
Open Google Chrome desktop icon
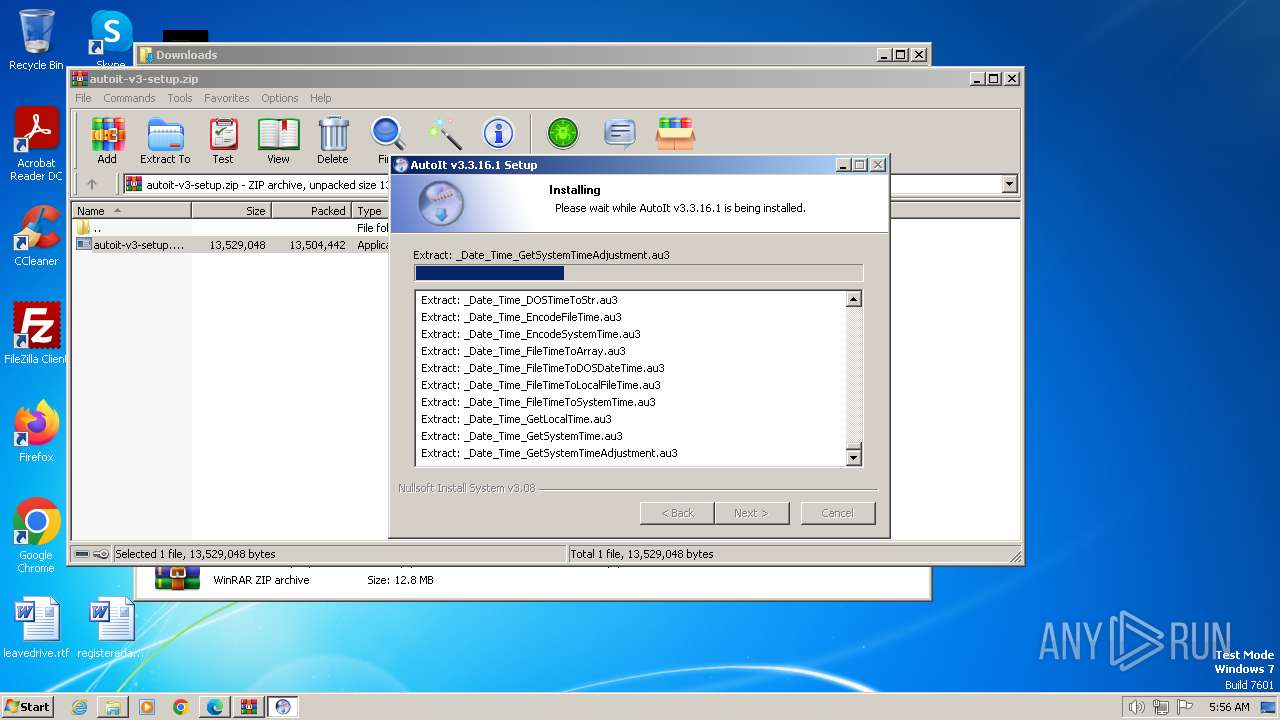[36, 535]
